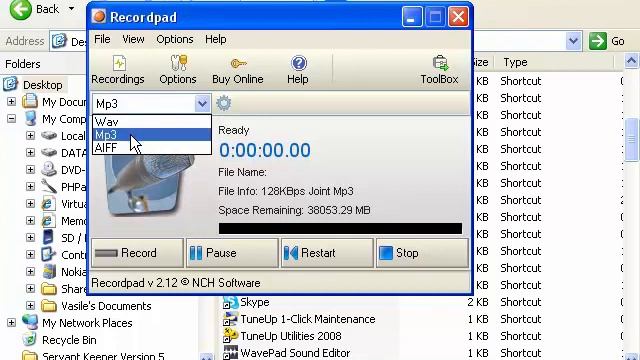The width and height of the screenshot is (640, 360).
Task: Click the black recording level meter
Action: pos(340,228)
